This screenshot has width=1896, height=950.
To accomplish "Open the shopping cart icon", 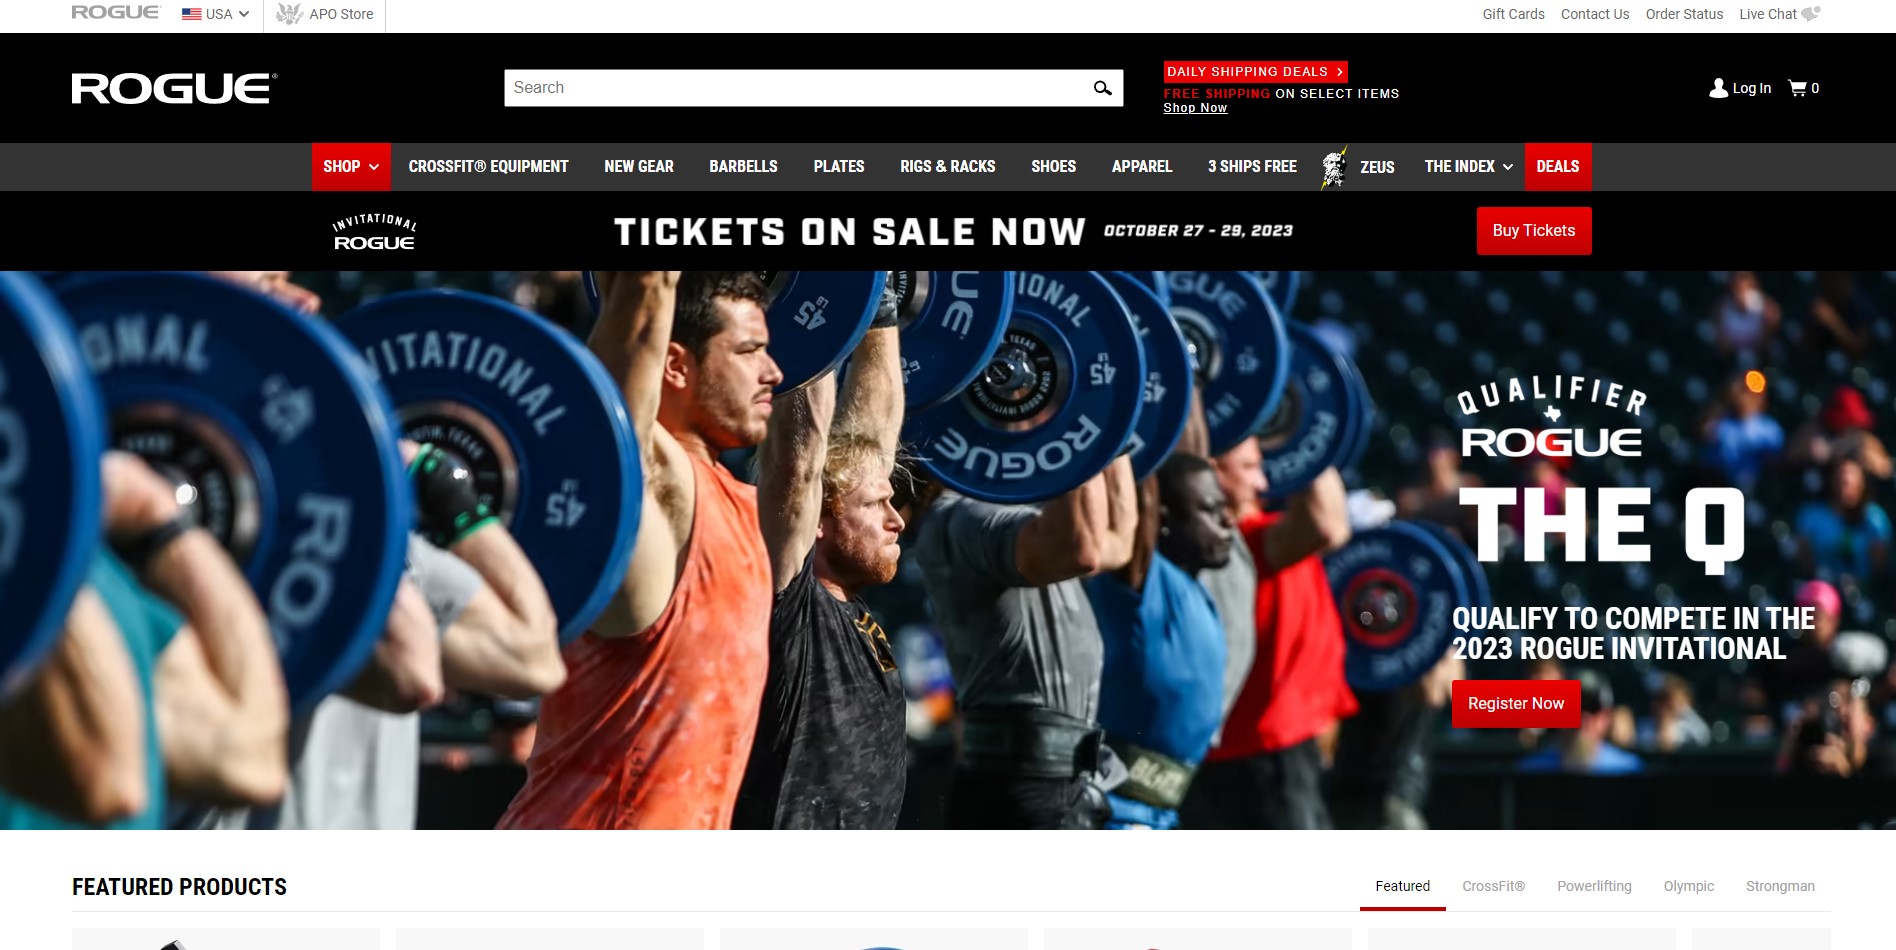I will click(x=1797, y=88).
